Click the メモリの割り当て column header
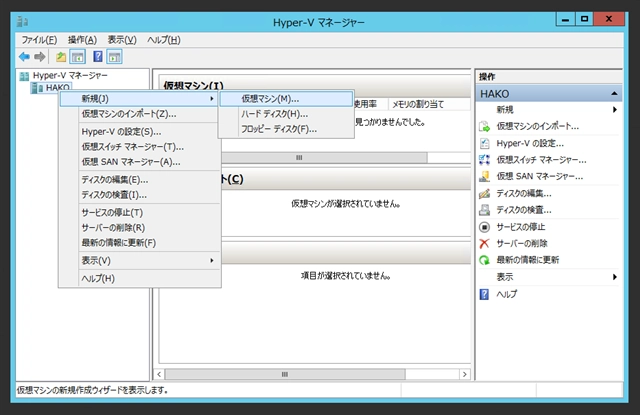Viewport: 640px width, 415px height. click(x=418, y=104)
